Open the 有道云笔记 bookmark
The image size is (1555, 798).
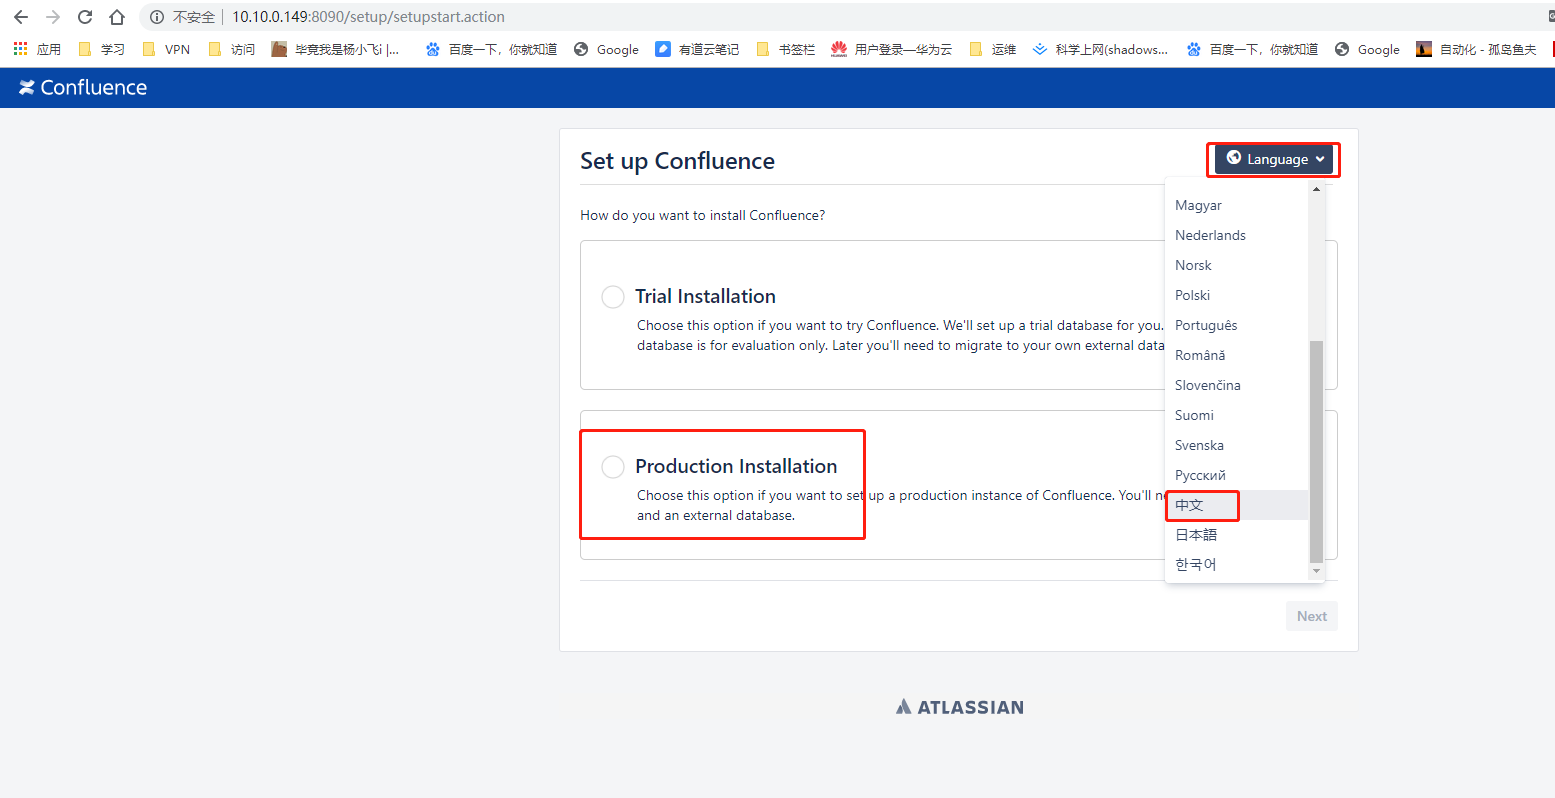tap(696, 48)
